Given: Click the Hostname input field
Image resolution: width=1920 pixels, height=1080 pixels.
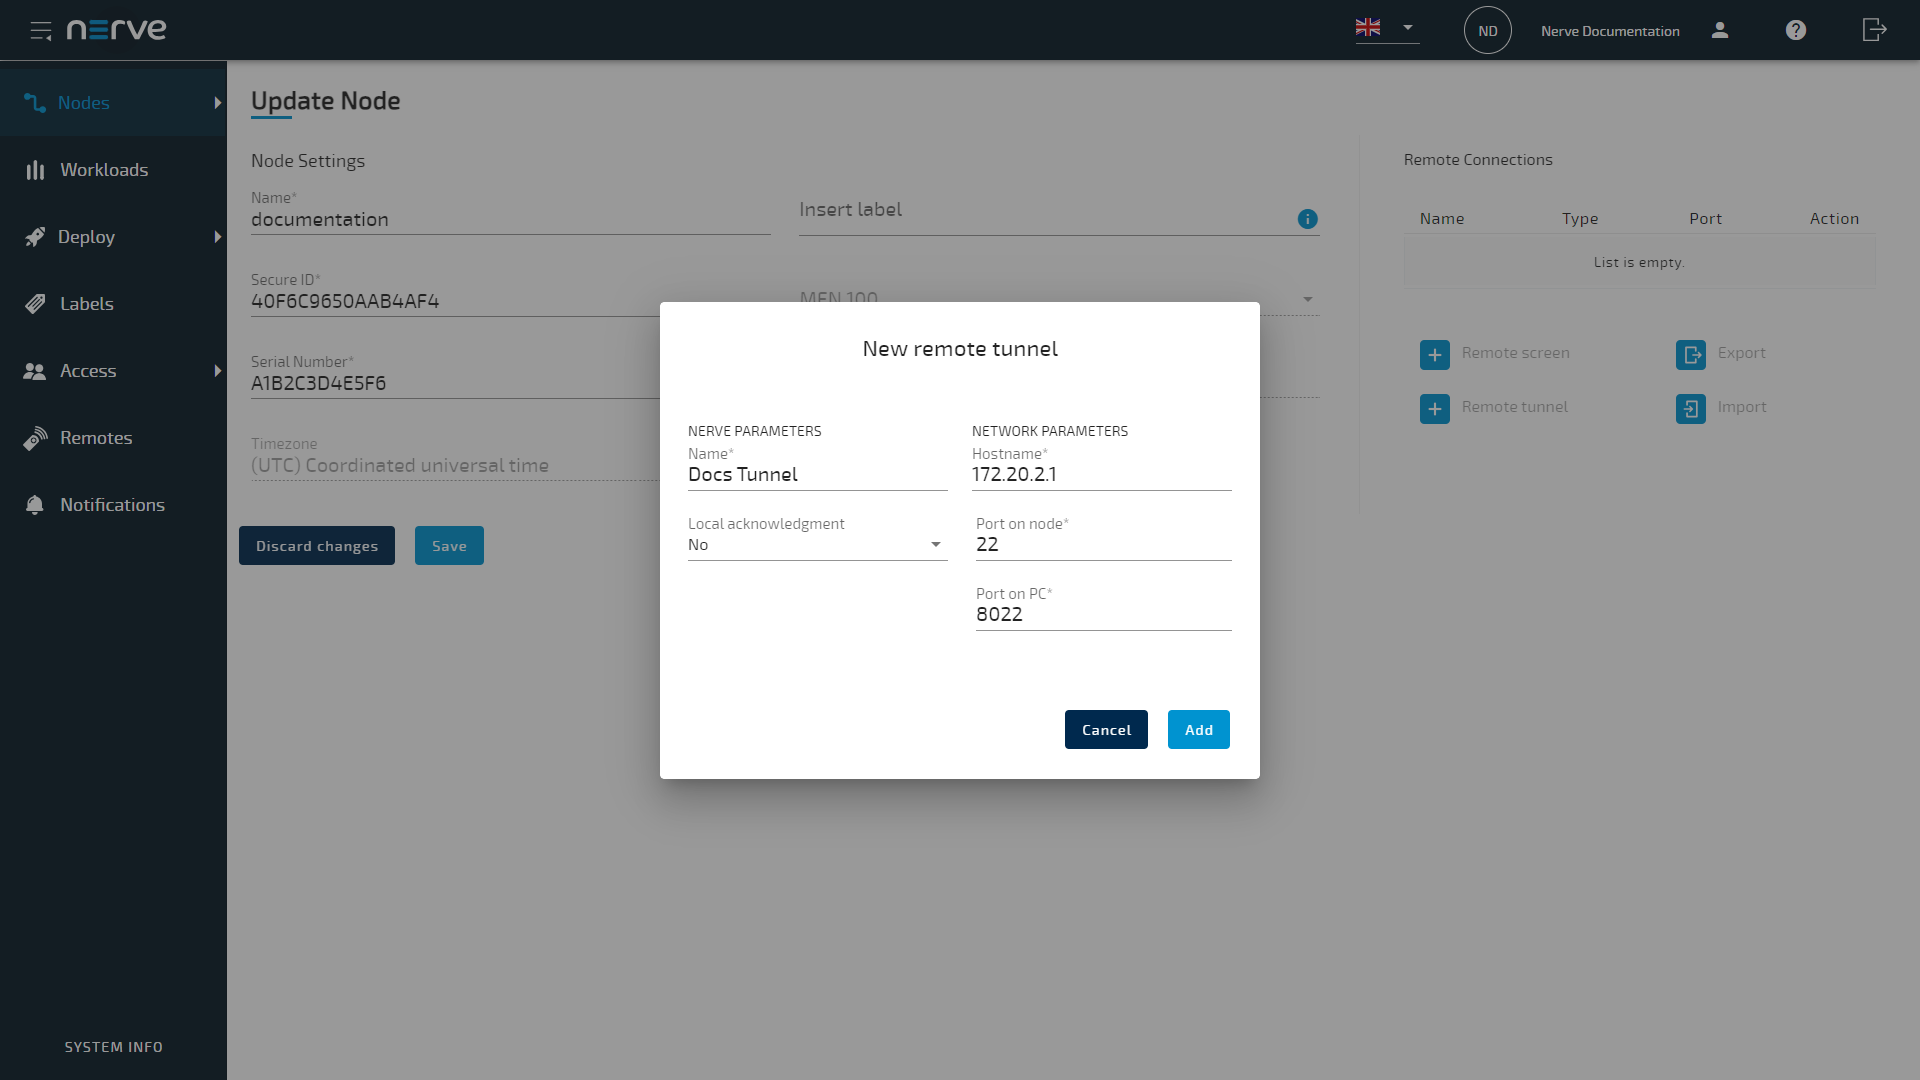Looking at the screenshot, I should click(x=1100, y=475).
